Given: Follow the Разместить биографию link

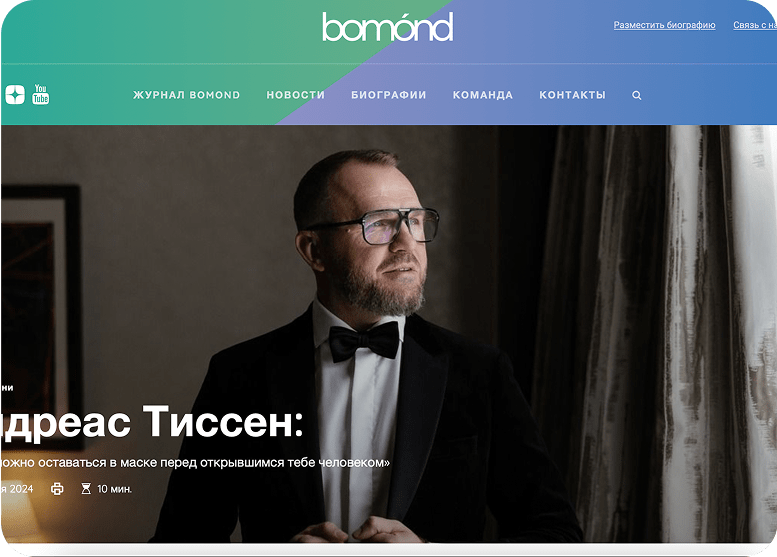Looking at the screenshot, I should pyautogui.click(x=665, y=25).
